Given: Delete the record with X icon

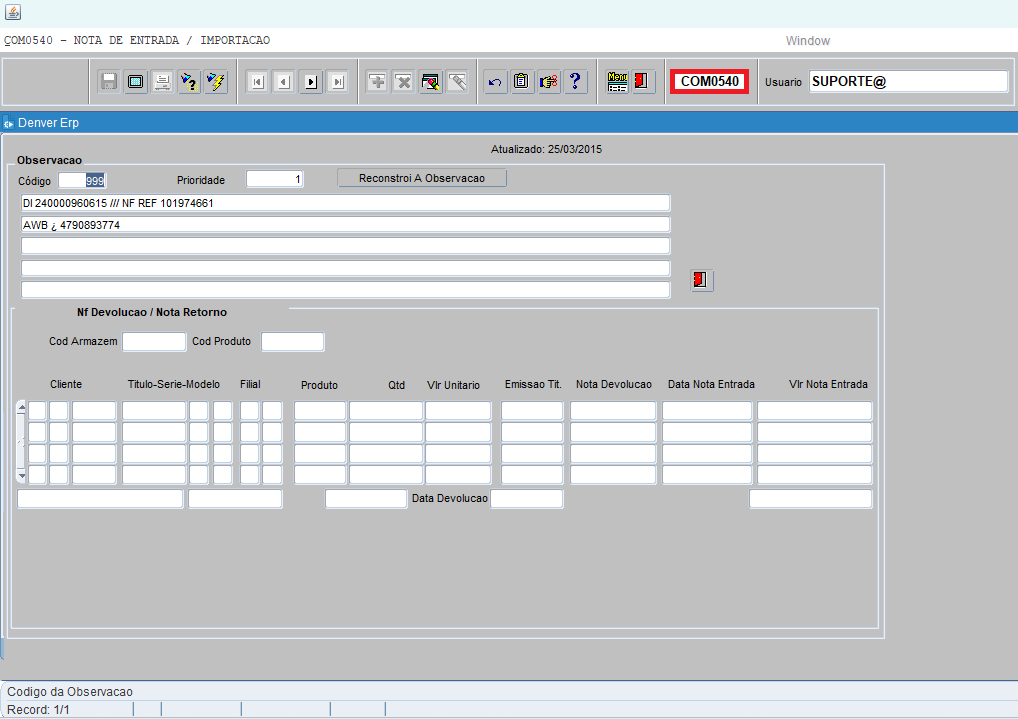Looking at the screenshot, I should (x=404, y=82).
